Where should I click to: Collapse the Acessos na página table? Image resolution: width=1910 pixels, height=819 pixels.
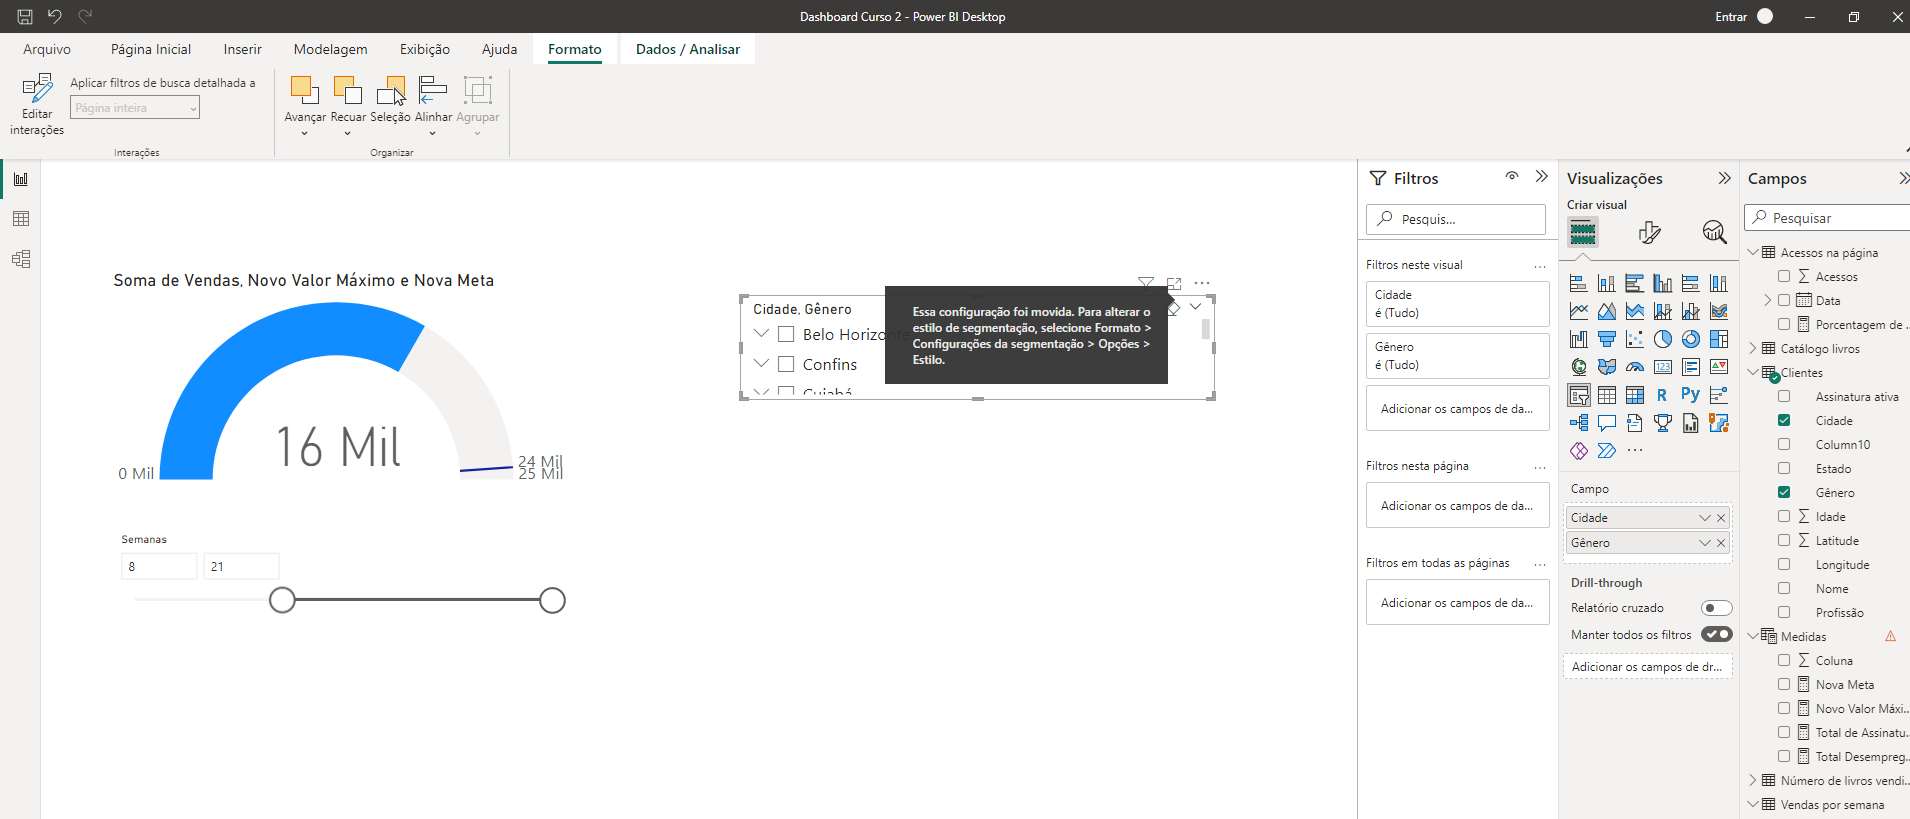point(1753,252)
